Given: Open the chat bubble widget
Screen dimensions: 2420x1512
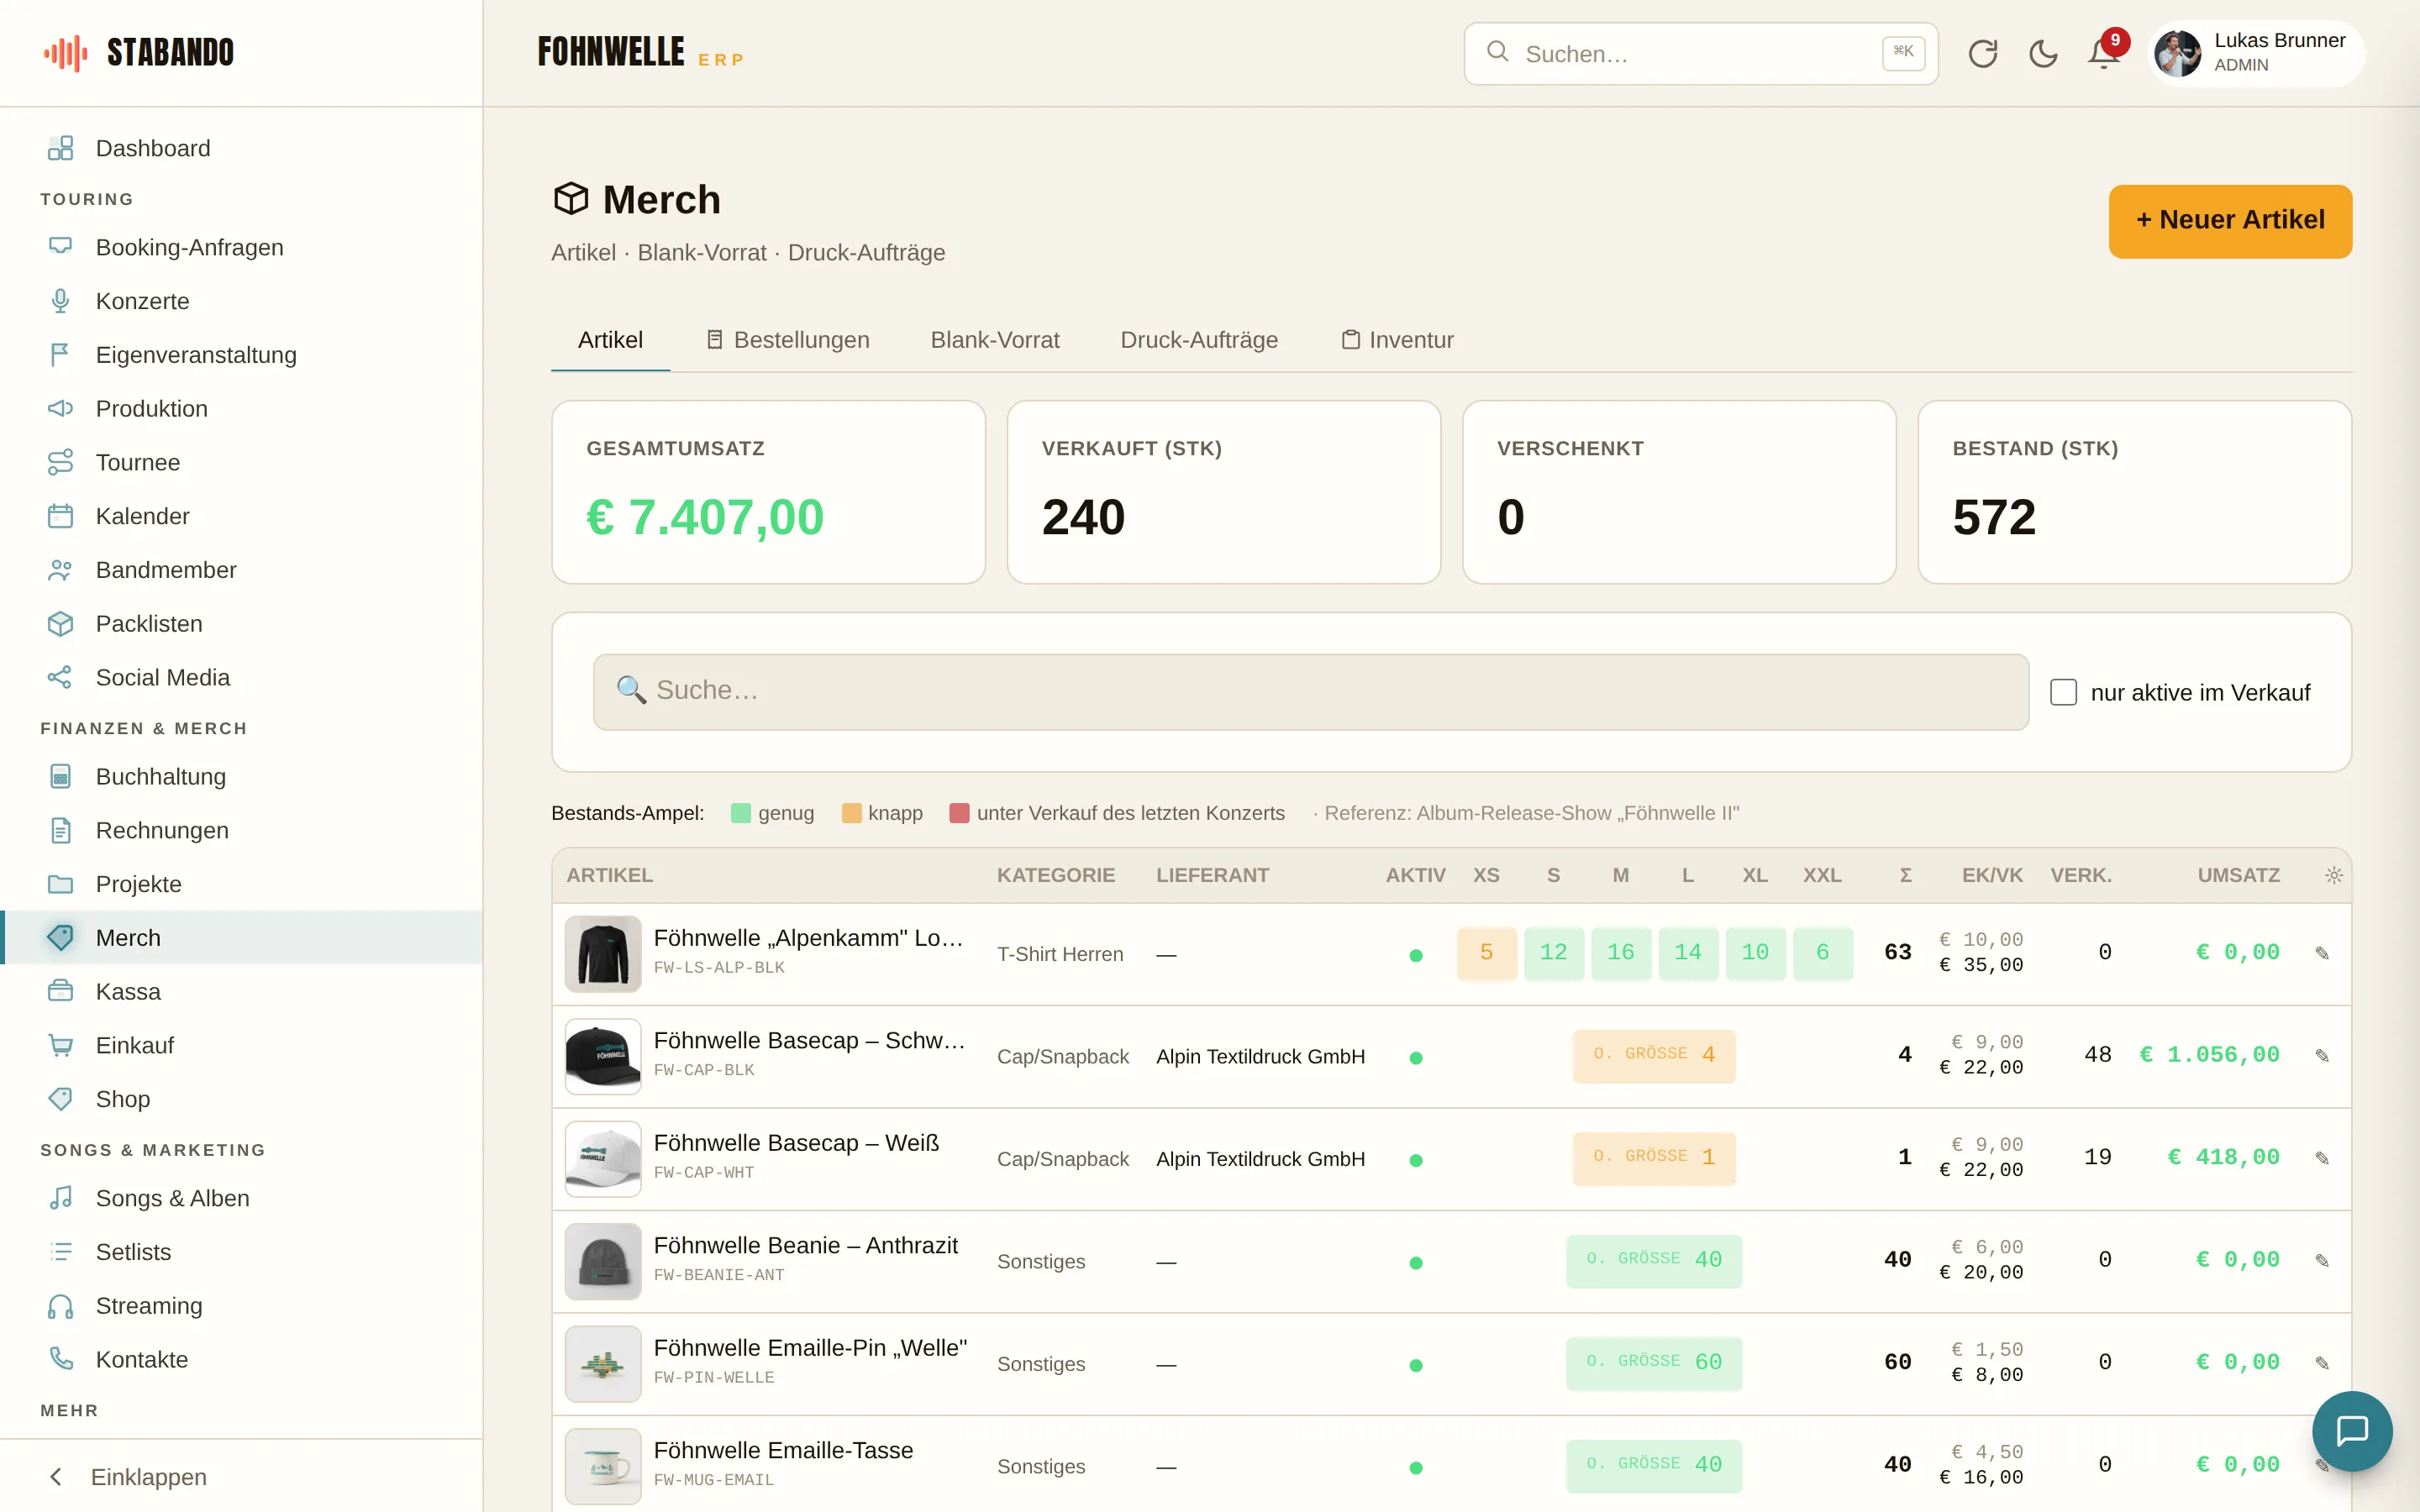Looking at the screenshot, I should click(2352, 1431).
